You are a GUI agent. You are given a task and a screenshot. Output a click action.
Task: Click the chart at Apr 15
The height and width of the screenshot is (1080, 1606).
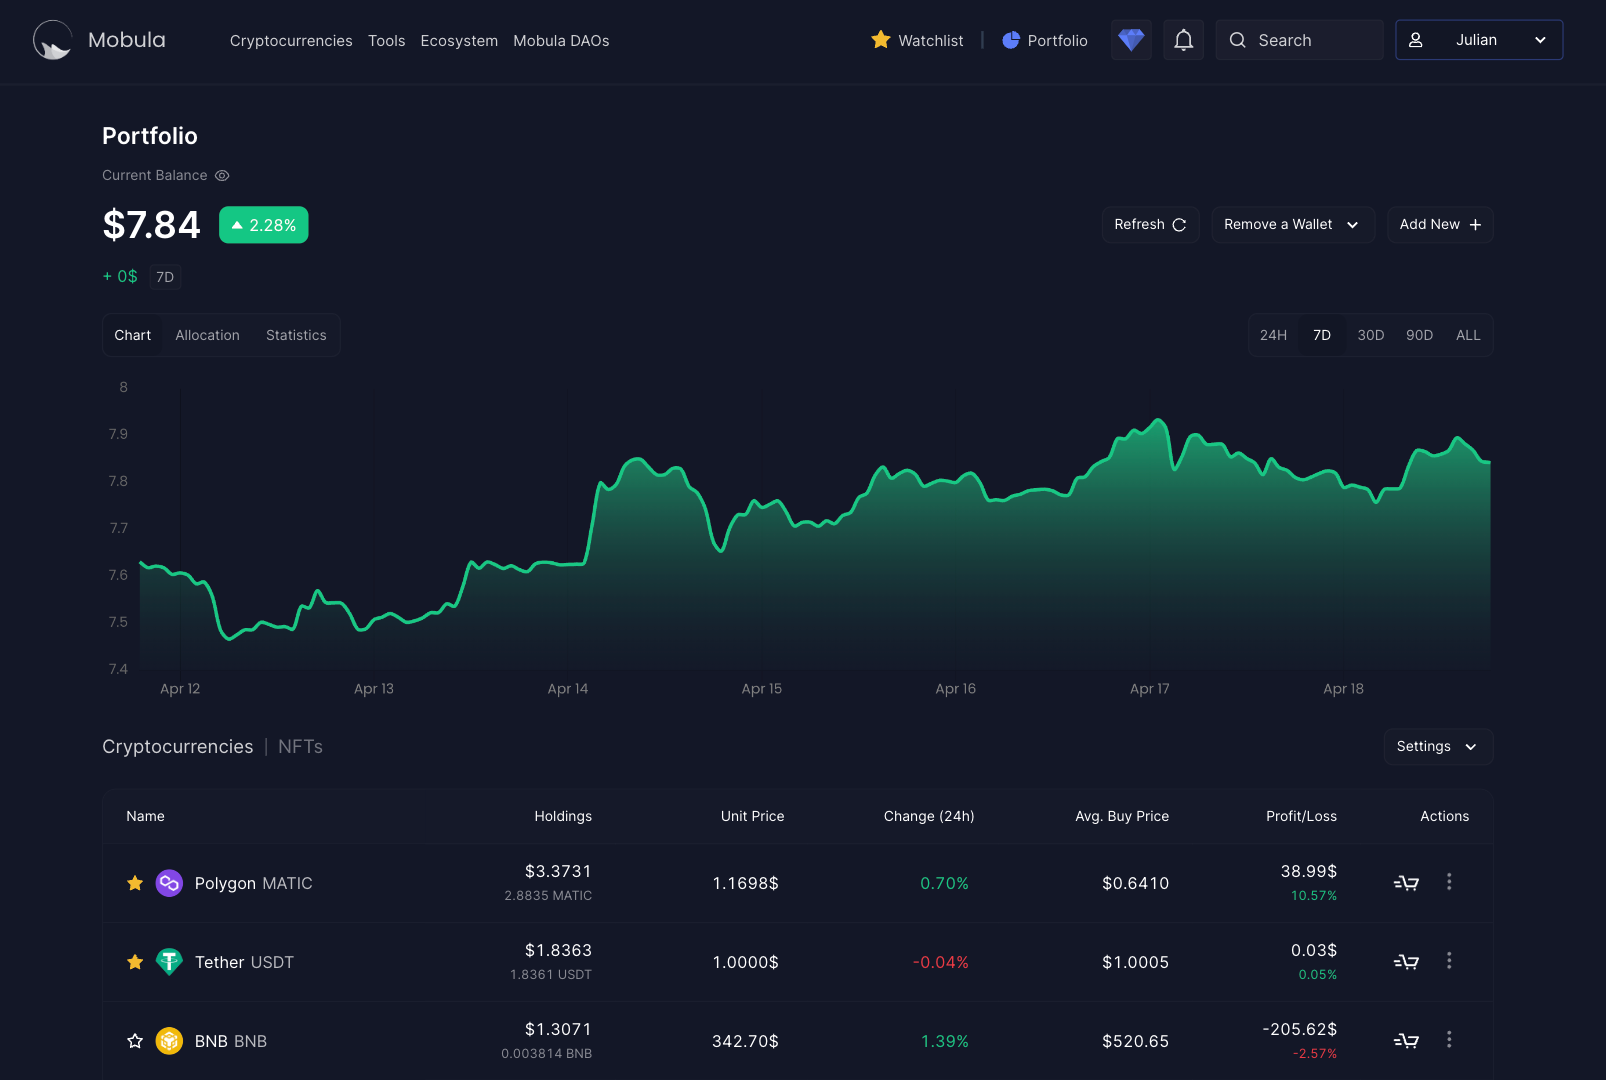coord(761,530)
